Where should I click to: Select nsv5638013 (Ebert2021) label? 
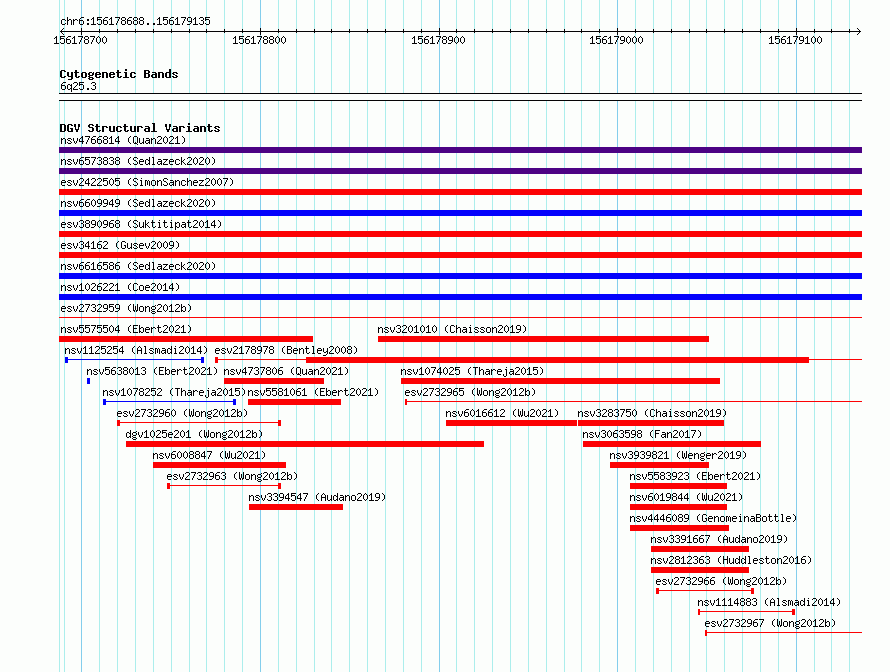pyautogui.click(x=152, y=371)
